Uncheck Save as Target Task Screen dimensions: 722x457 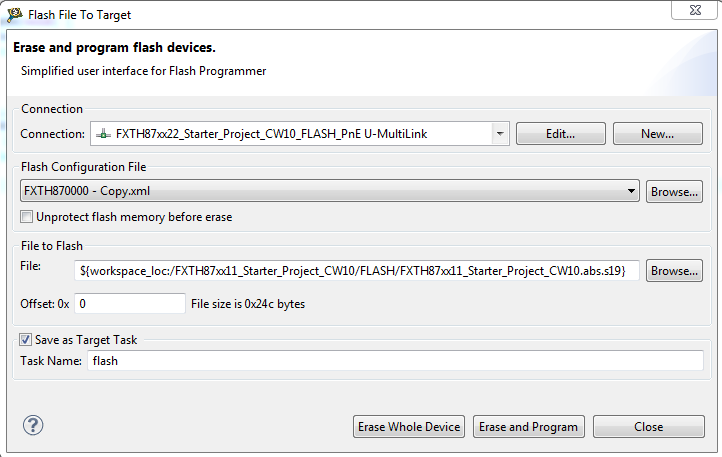pos(26,340)
